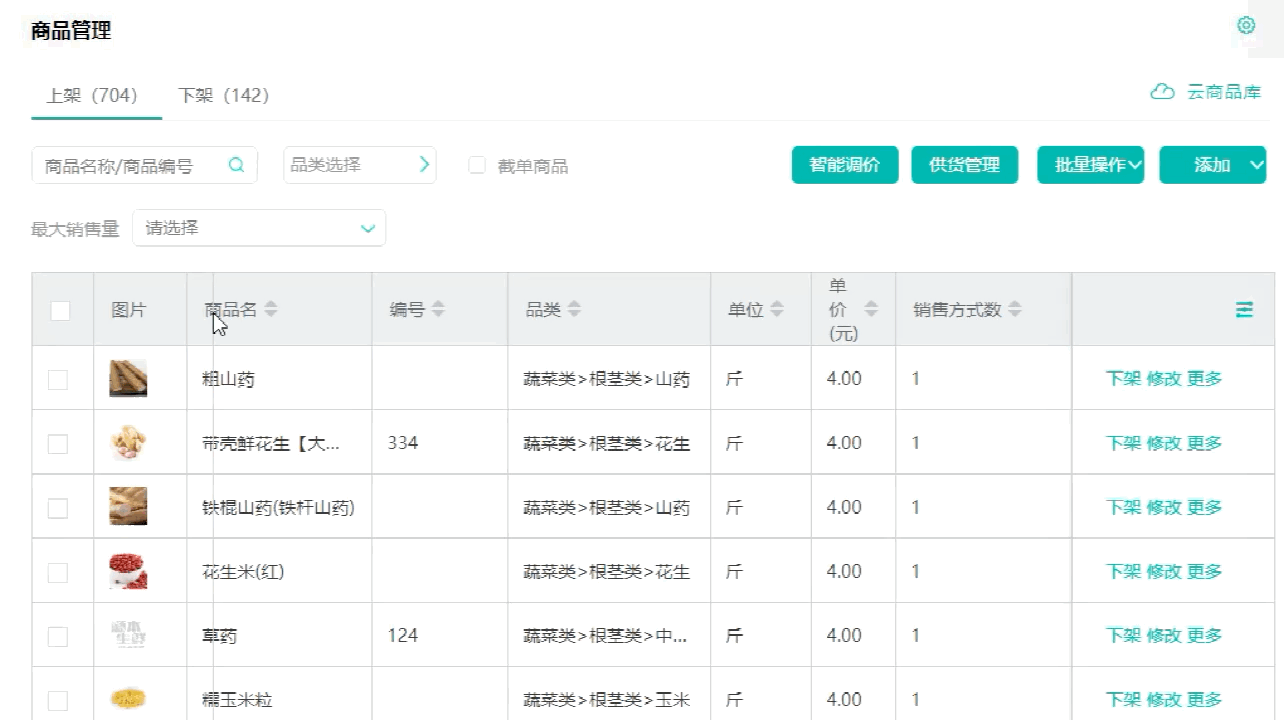Click the cloud icon beside 云商品库
Image resolution: width=1284 pixels, height=720 pixels.
click(1162, 91)
